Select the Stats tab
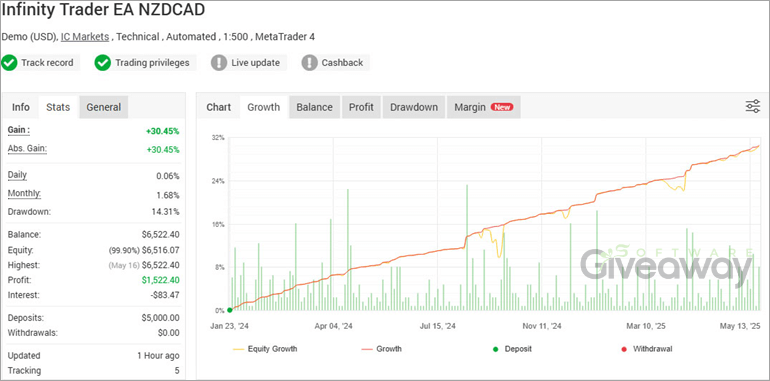 [58, 107]
